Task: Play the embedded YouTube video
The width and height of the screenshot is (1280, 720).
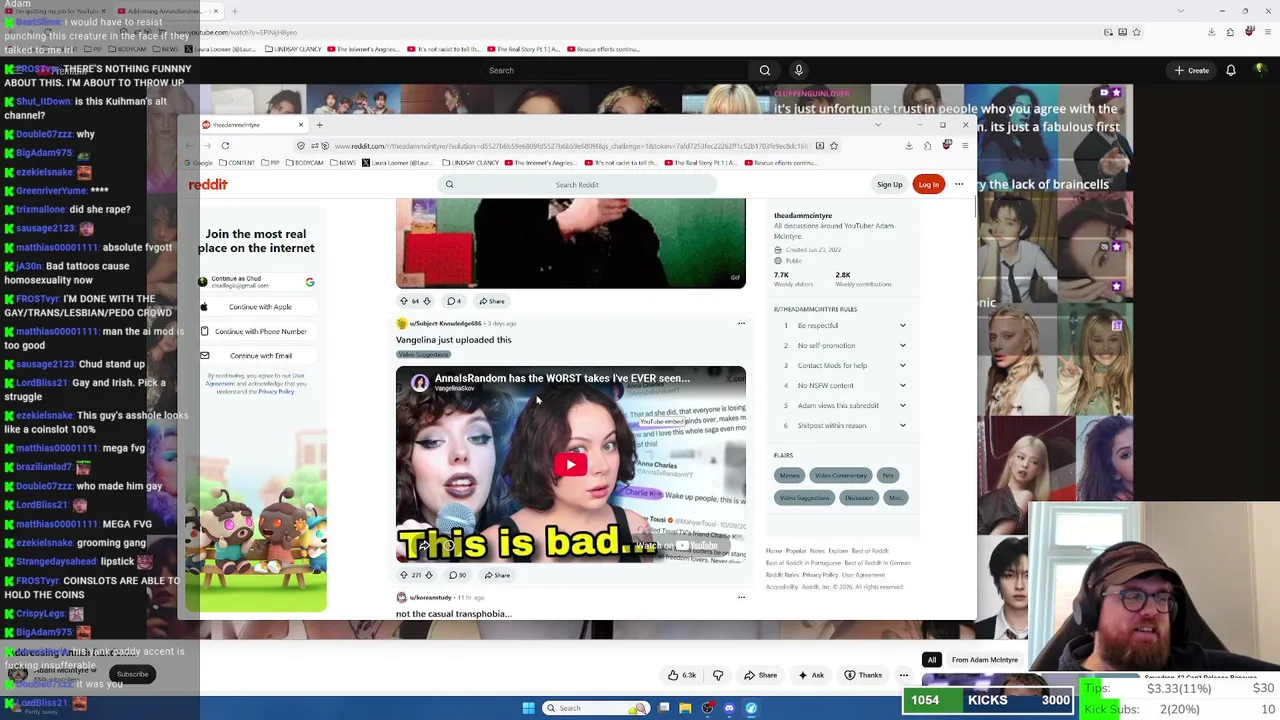Action: click(570, 464)
